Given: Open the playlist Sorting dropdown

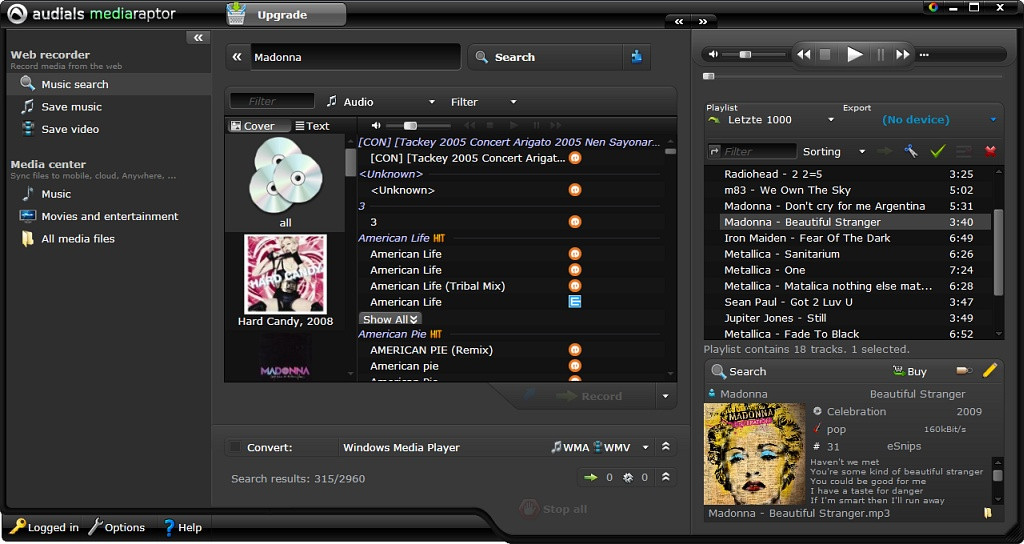Looking at the screenshot, I should pos(833,152).
